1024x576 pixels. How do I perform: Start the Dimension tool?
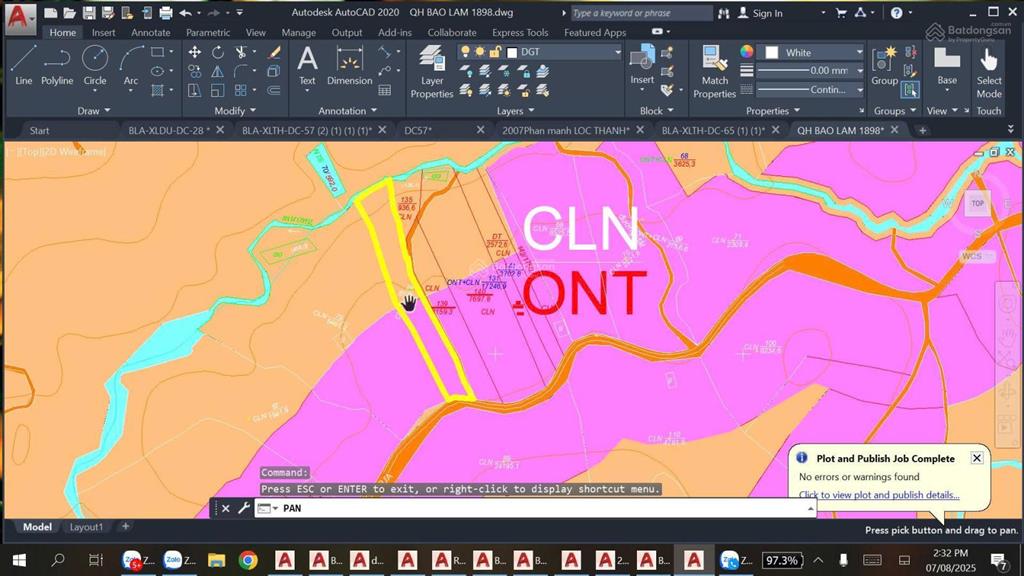(x=349, y=65)
